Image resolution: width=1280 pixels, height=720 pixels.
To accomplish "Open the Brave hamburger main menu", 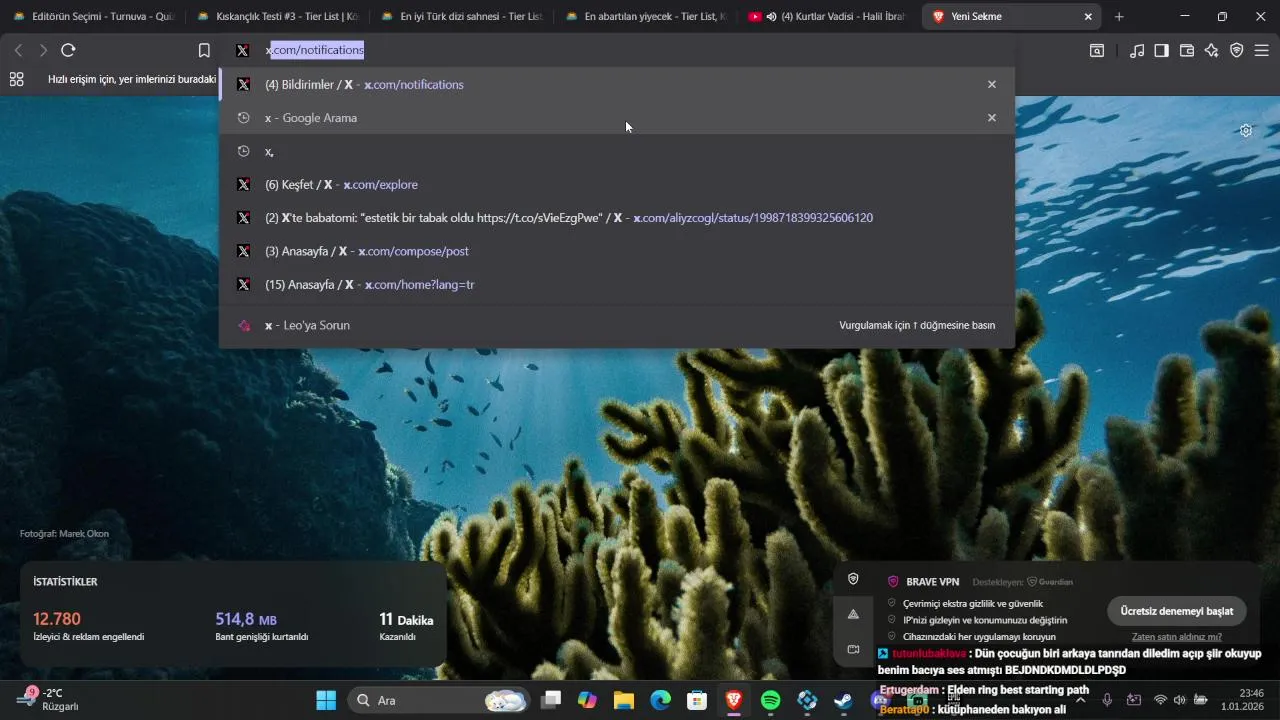I will coord(1262,50).
